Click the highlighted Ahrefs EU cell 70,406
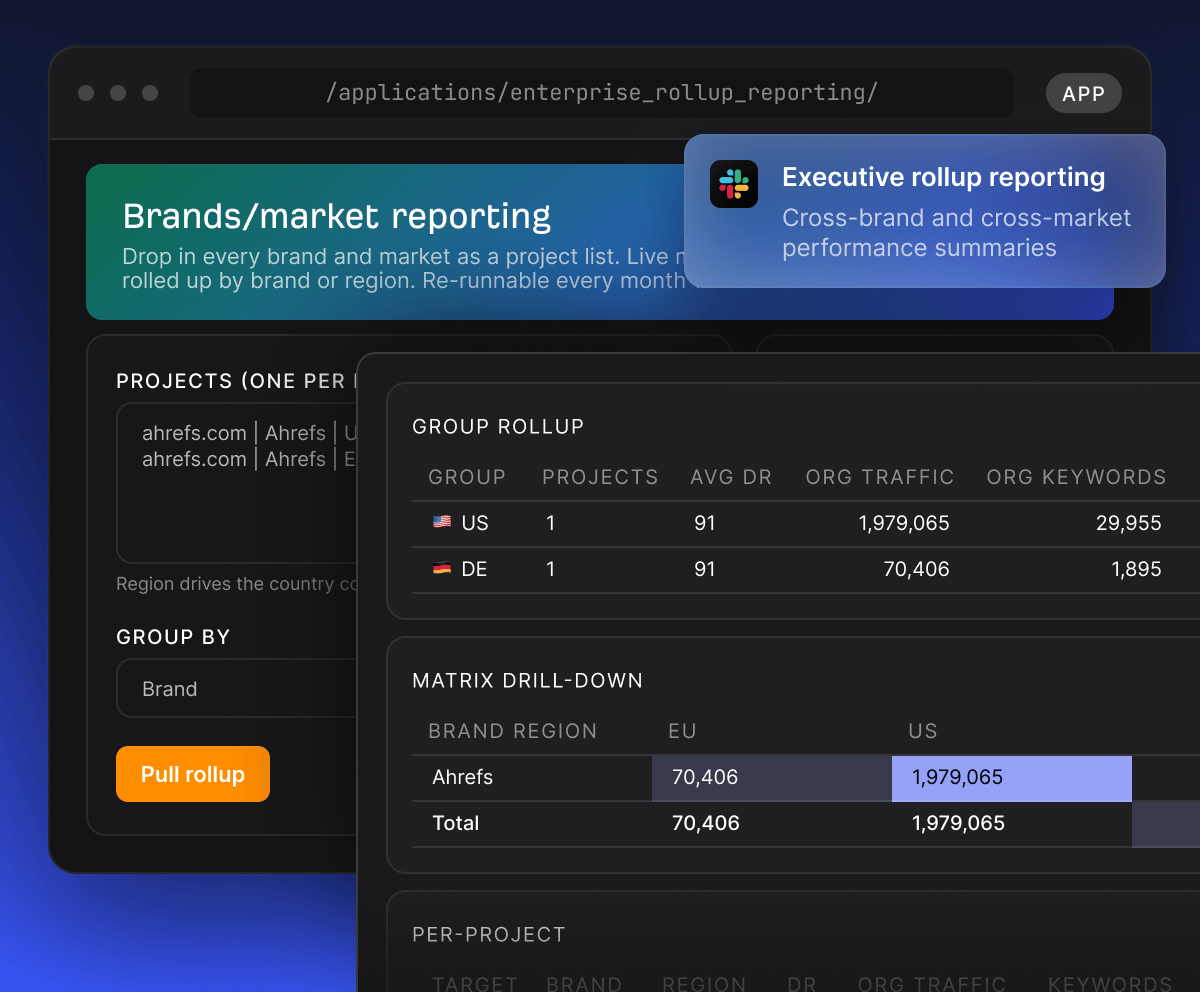Viewport: 1200px width, 992px height. tap(772, 778)
